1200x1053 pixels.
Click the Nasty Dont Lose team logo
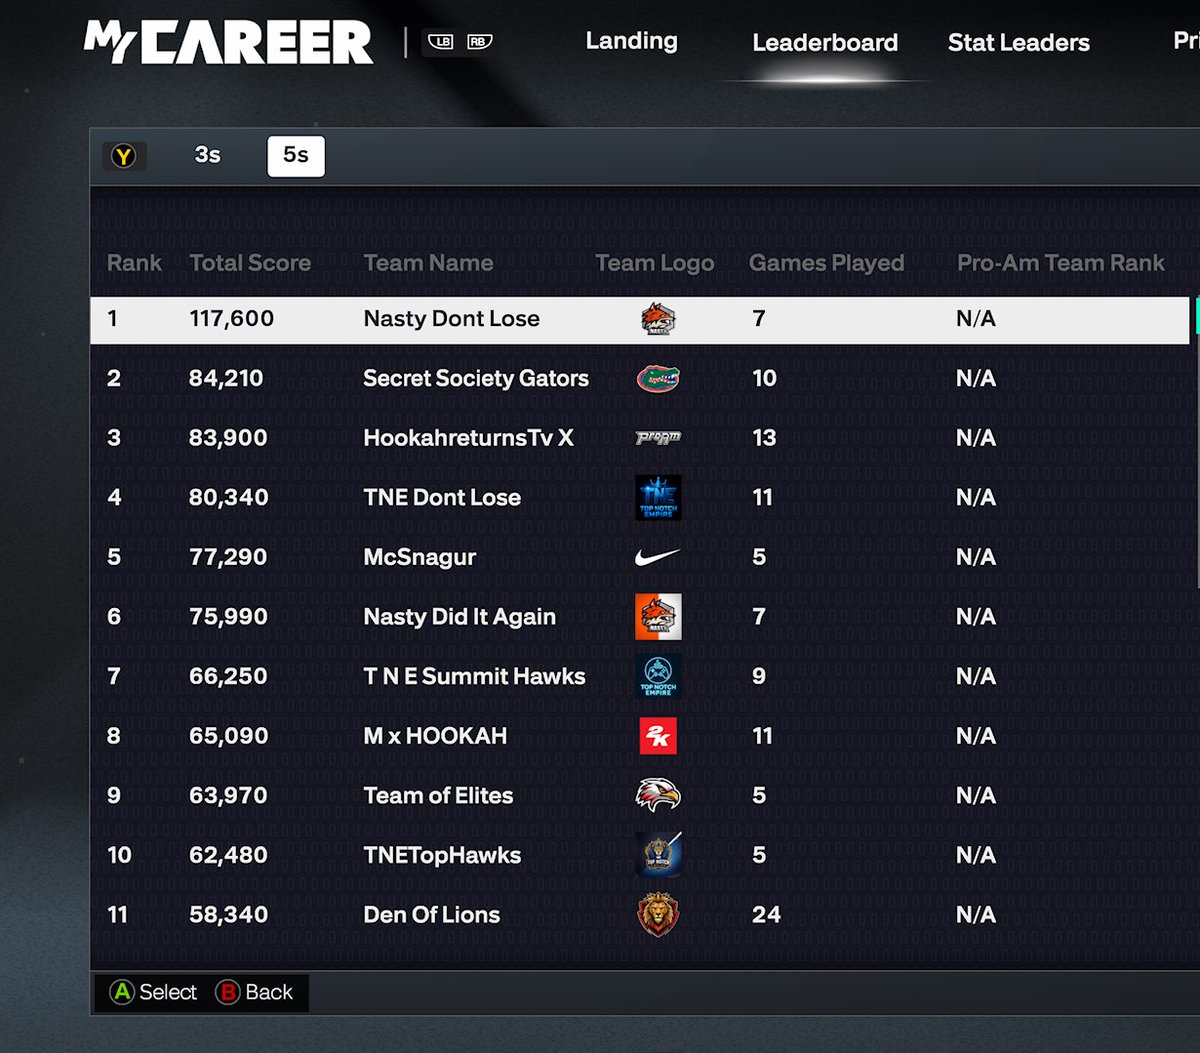click(658, 319)
